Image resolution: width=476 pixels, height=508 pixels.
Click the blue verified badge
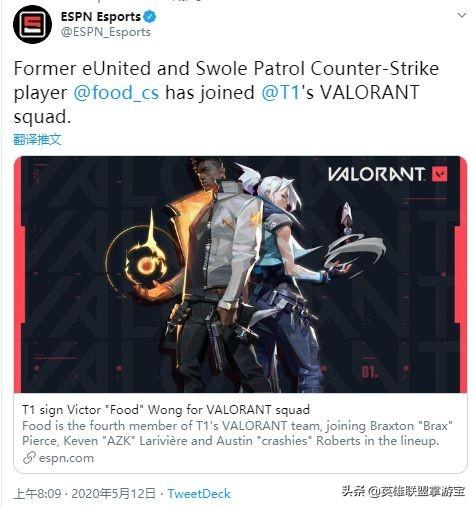(x=150, y=17)
